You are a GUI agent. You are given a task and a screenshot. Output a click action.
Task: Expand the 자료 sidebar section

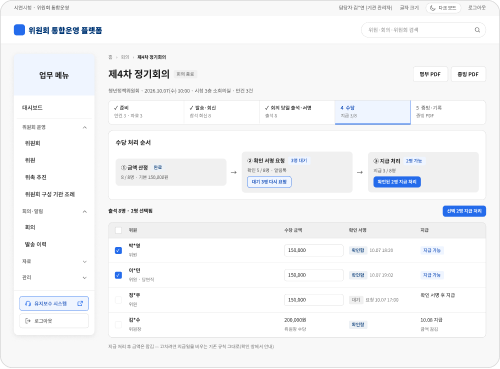[85, 262]
